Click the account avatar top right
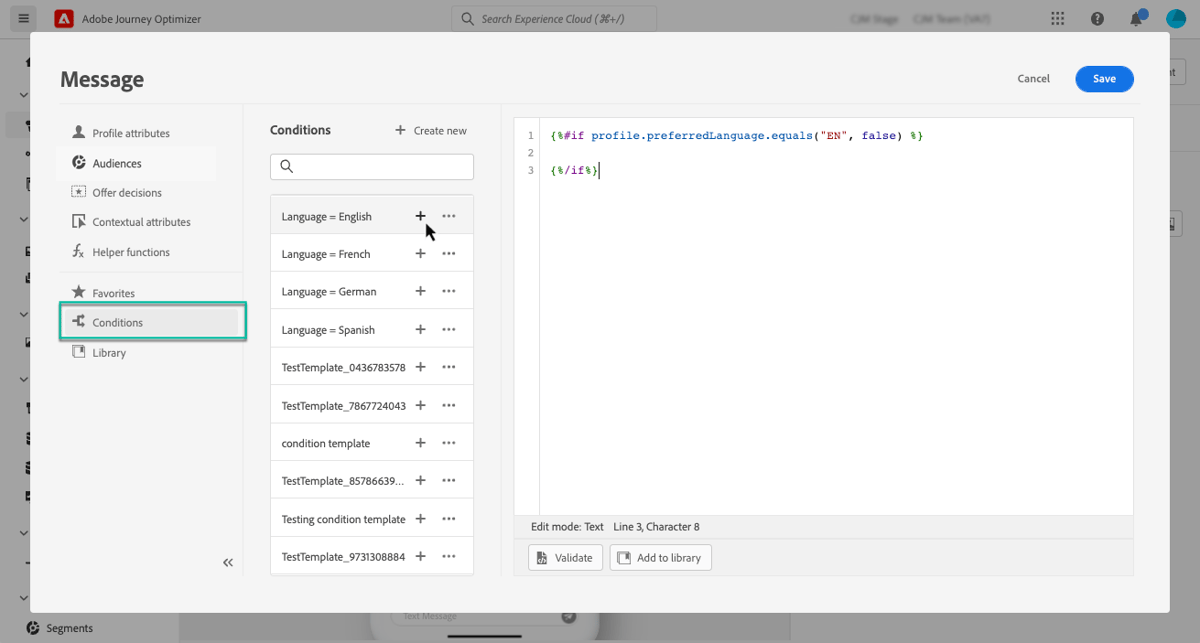Viewport: 1200px width, 643px height. click(1174, 18)
